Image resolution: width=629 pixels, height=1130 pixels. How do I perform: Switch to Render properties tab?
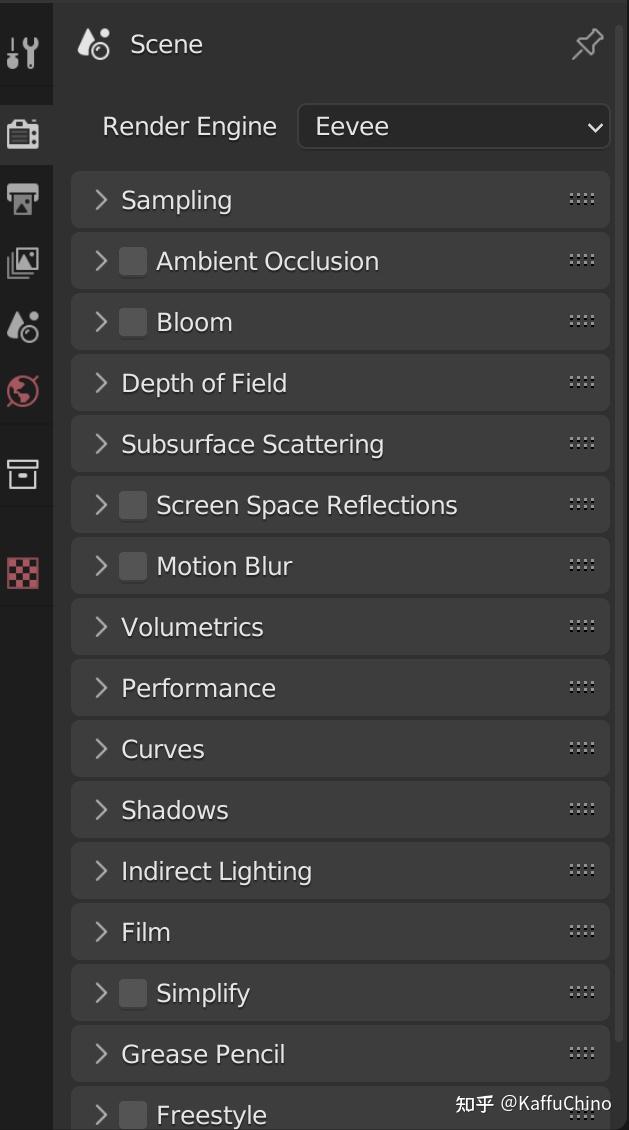(x=23, y=133)
